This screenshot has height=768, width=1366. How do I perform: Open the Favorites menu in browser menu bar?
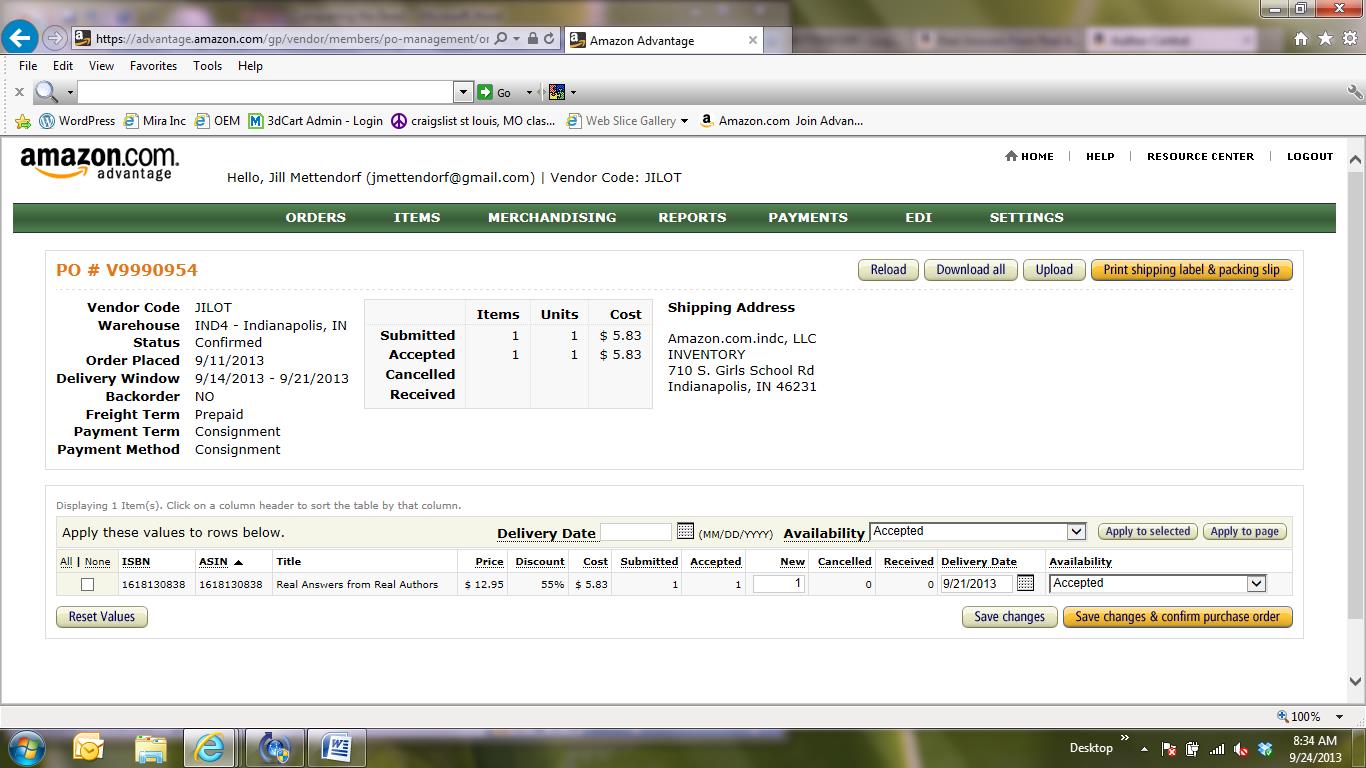(x=153, y=66)
